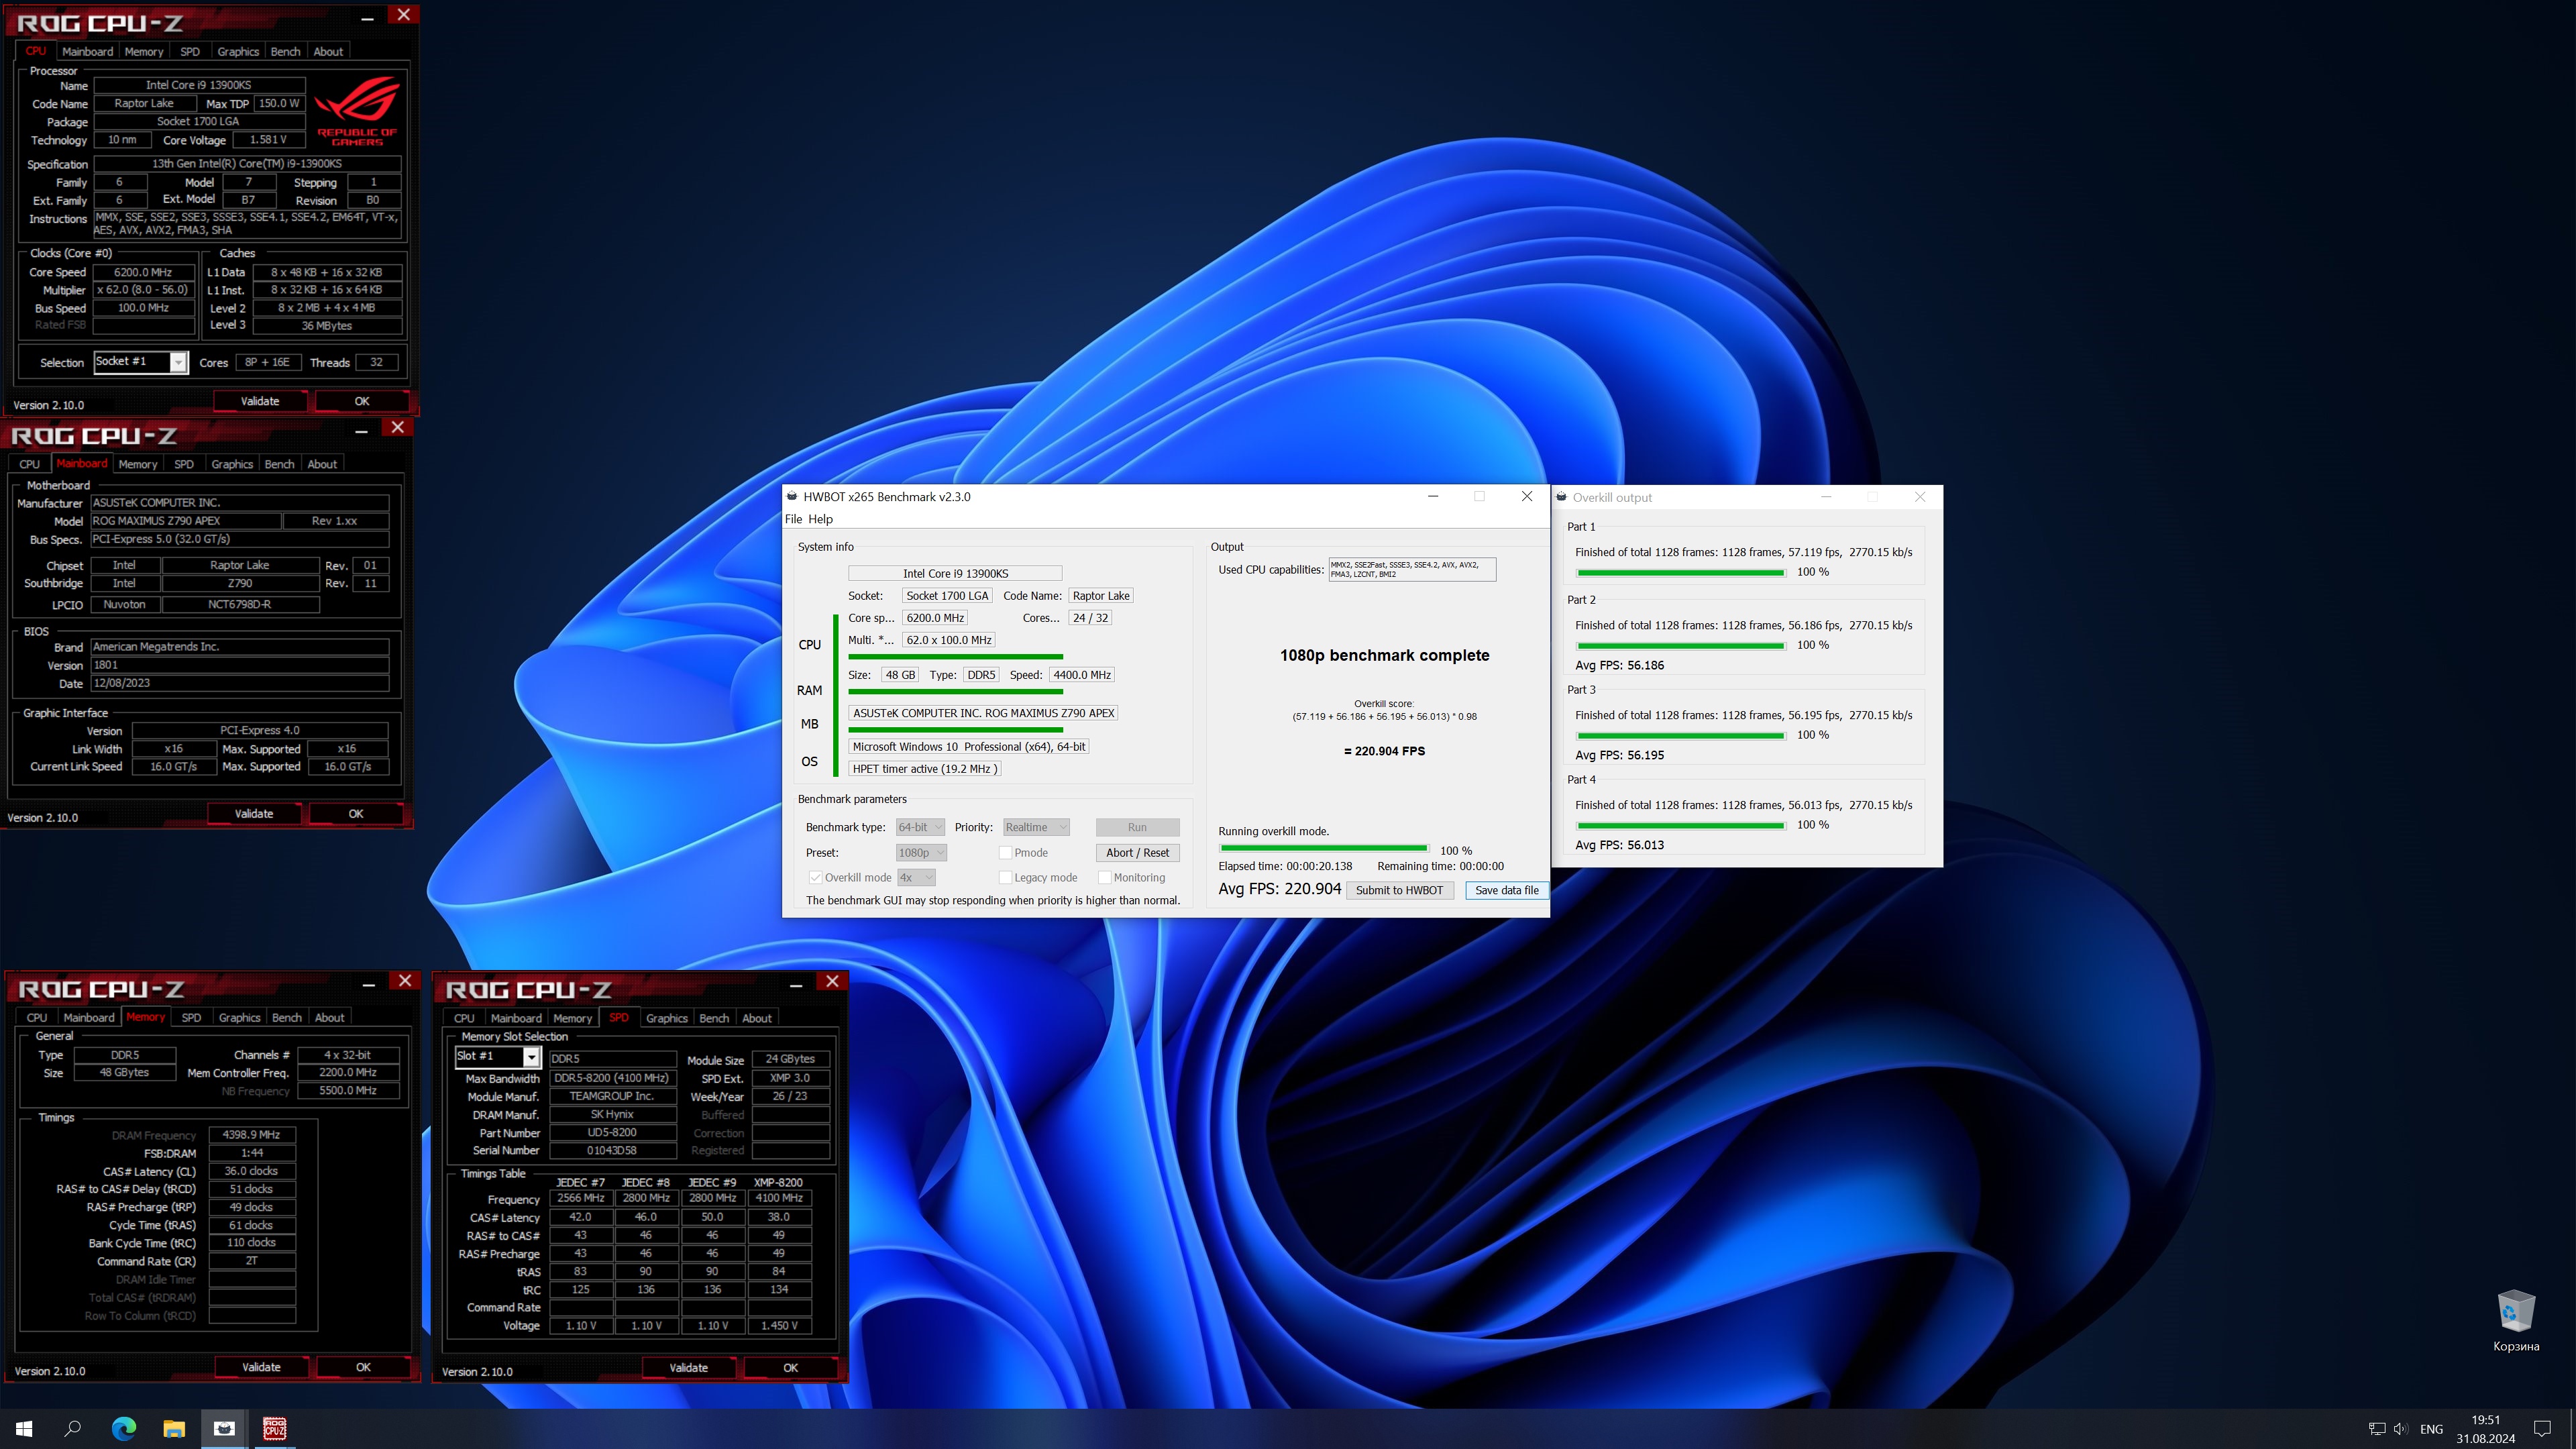The image size is (2576, 1449).
Task: Click the network tray icon
Action: [2377, 1428]
